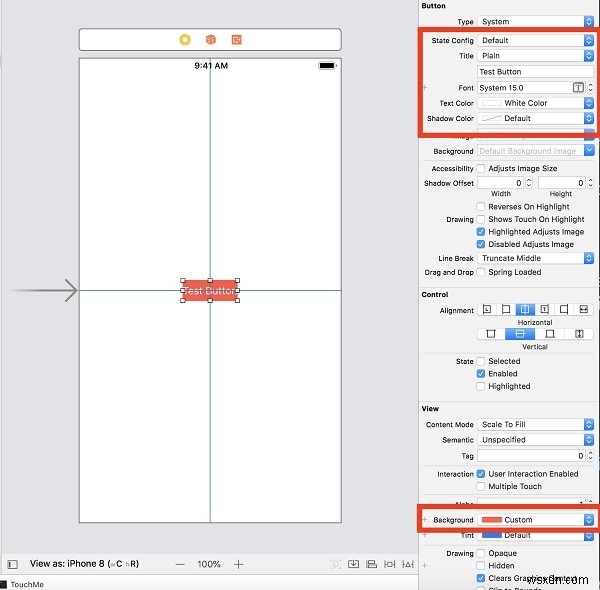
Task: Click the red Background Custom swatch
Action: 491,520
